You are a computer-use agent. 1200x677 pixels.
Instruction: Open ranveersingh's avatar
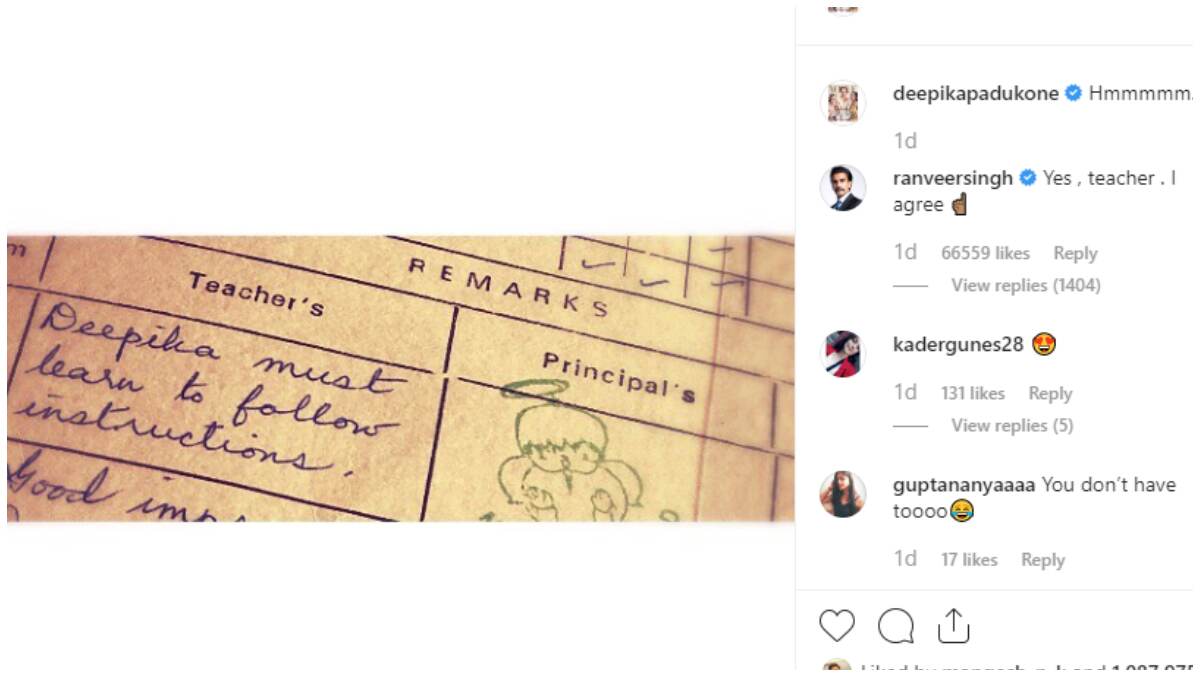842,188
